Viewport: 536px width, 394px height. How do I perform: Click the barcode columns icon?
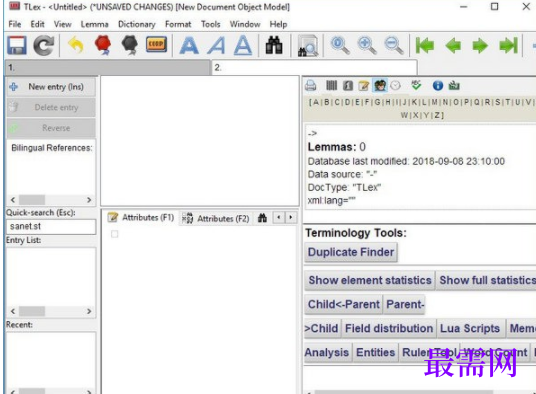click(331, 85)
